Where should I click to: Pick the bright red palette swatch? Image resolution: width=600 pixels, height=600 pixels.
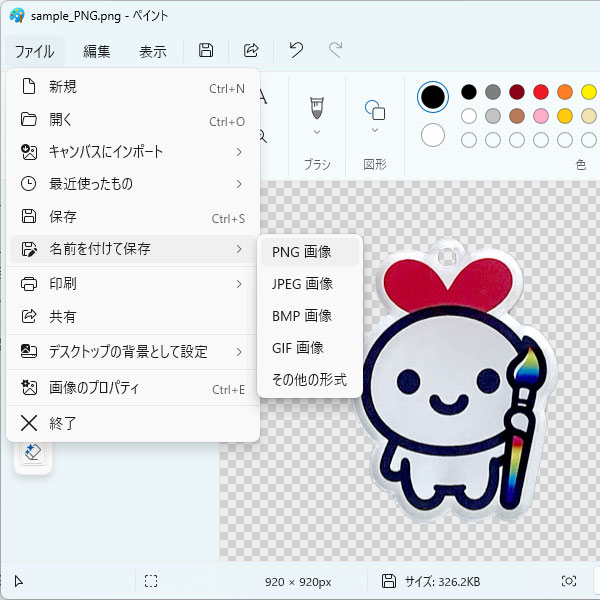[x=541, y=92]
